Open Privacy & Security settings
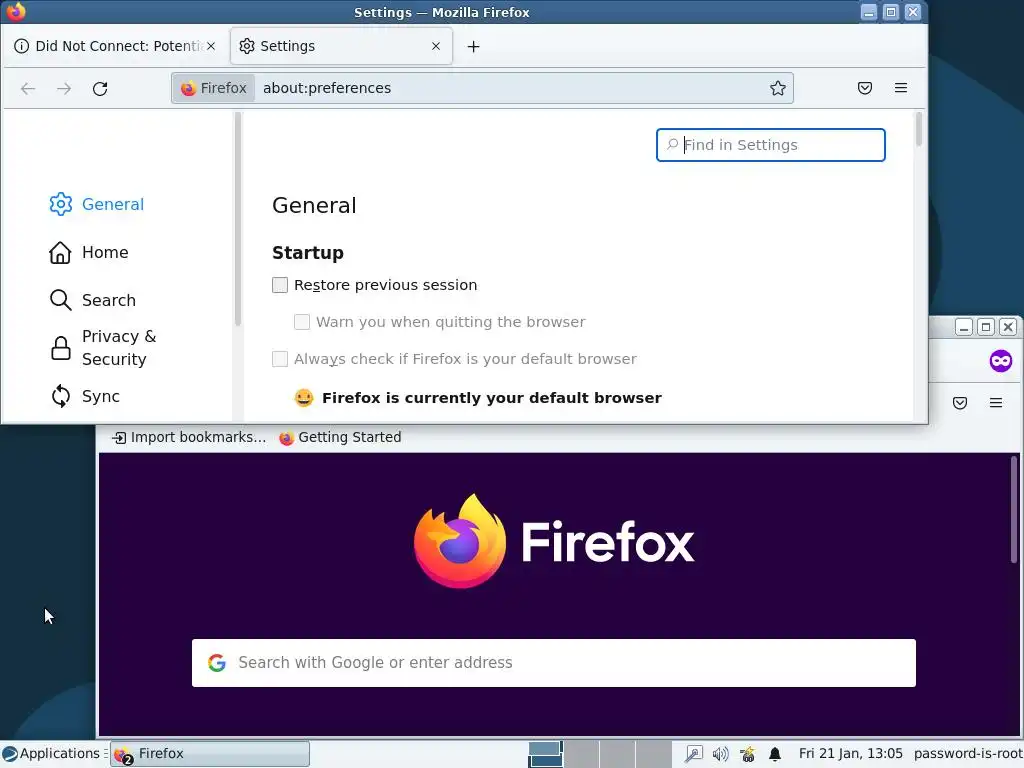Screen dimensions: 1024x768 coord(103,347)
